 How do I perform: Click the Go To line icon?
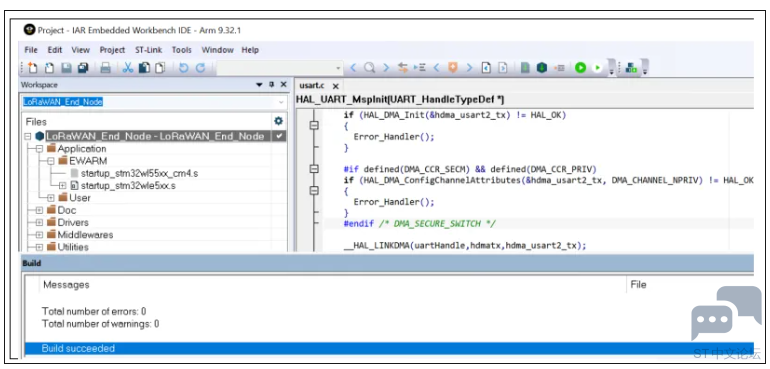(419, 68)
